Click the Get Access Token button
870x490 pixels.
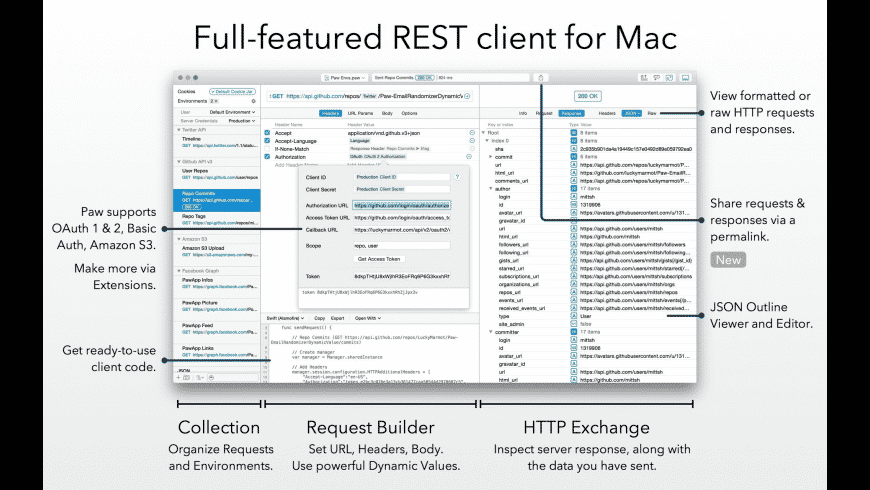coord(379,259)
